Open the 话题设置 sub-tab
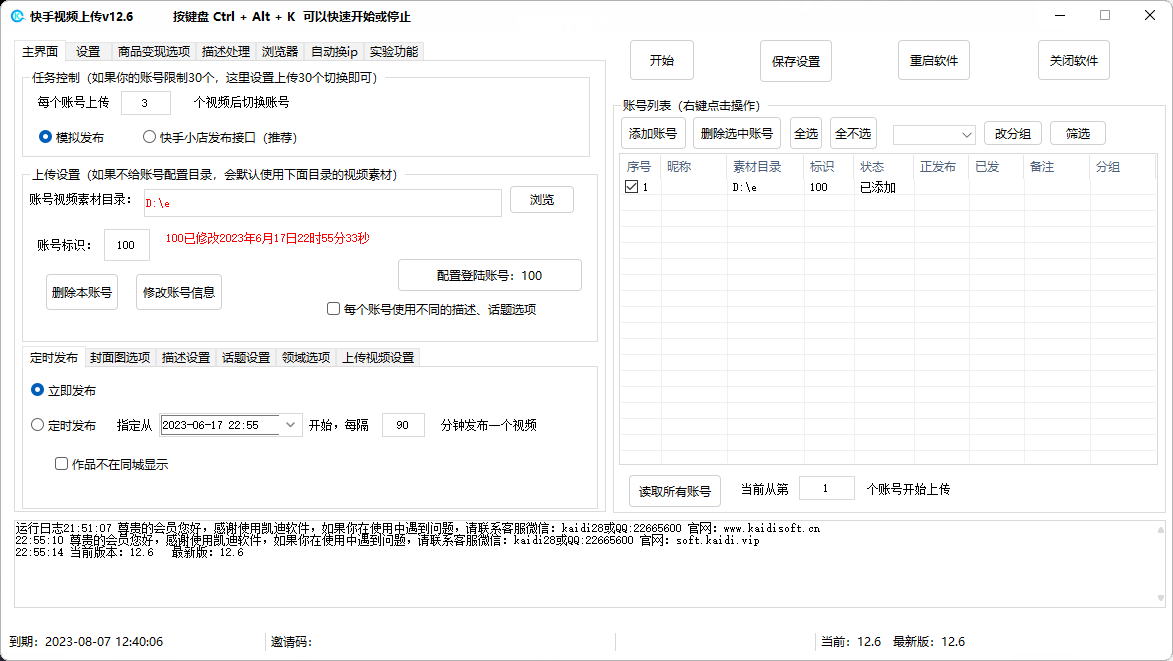 [245, 357]
